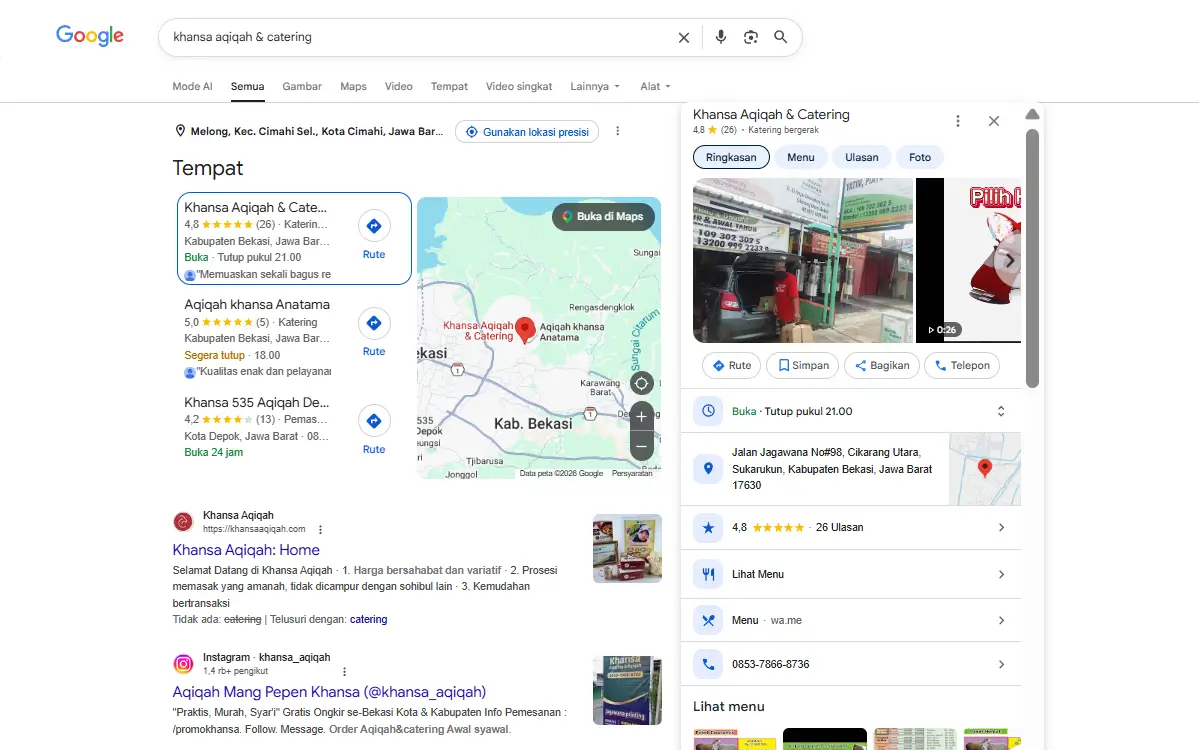Close the Khansa Aqiqah business panel

tap(993, 121)
